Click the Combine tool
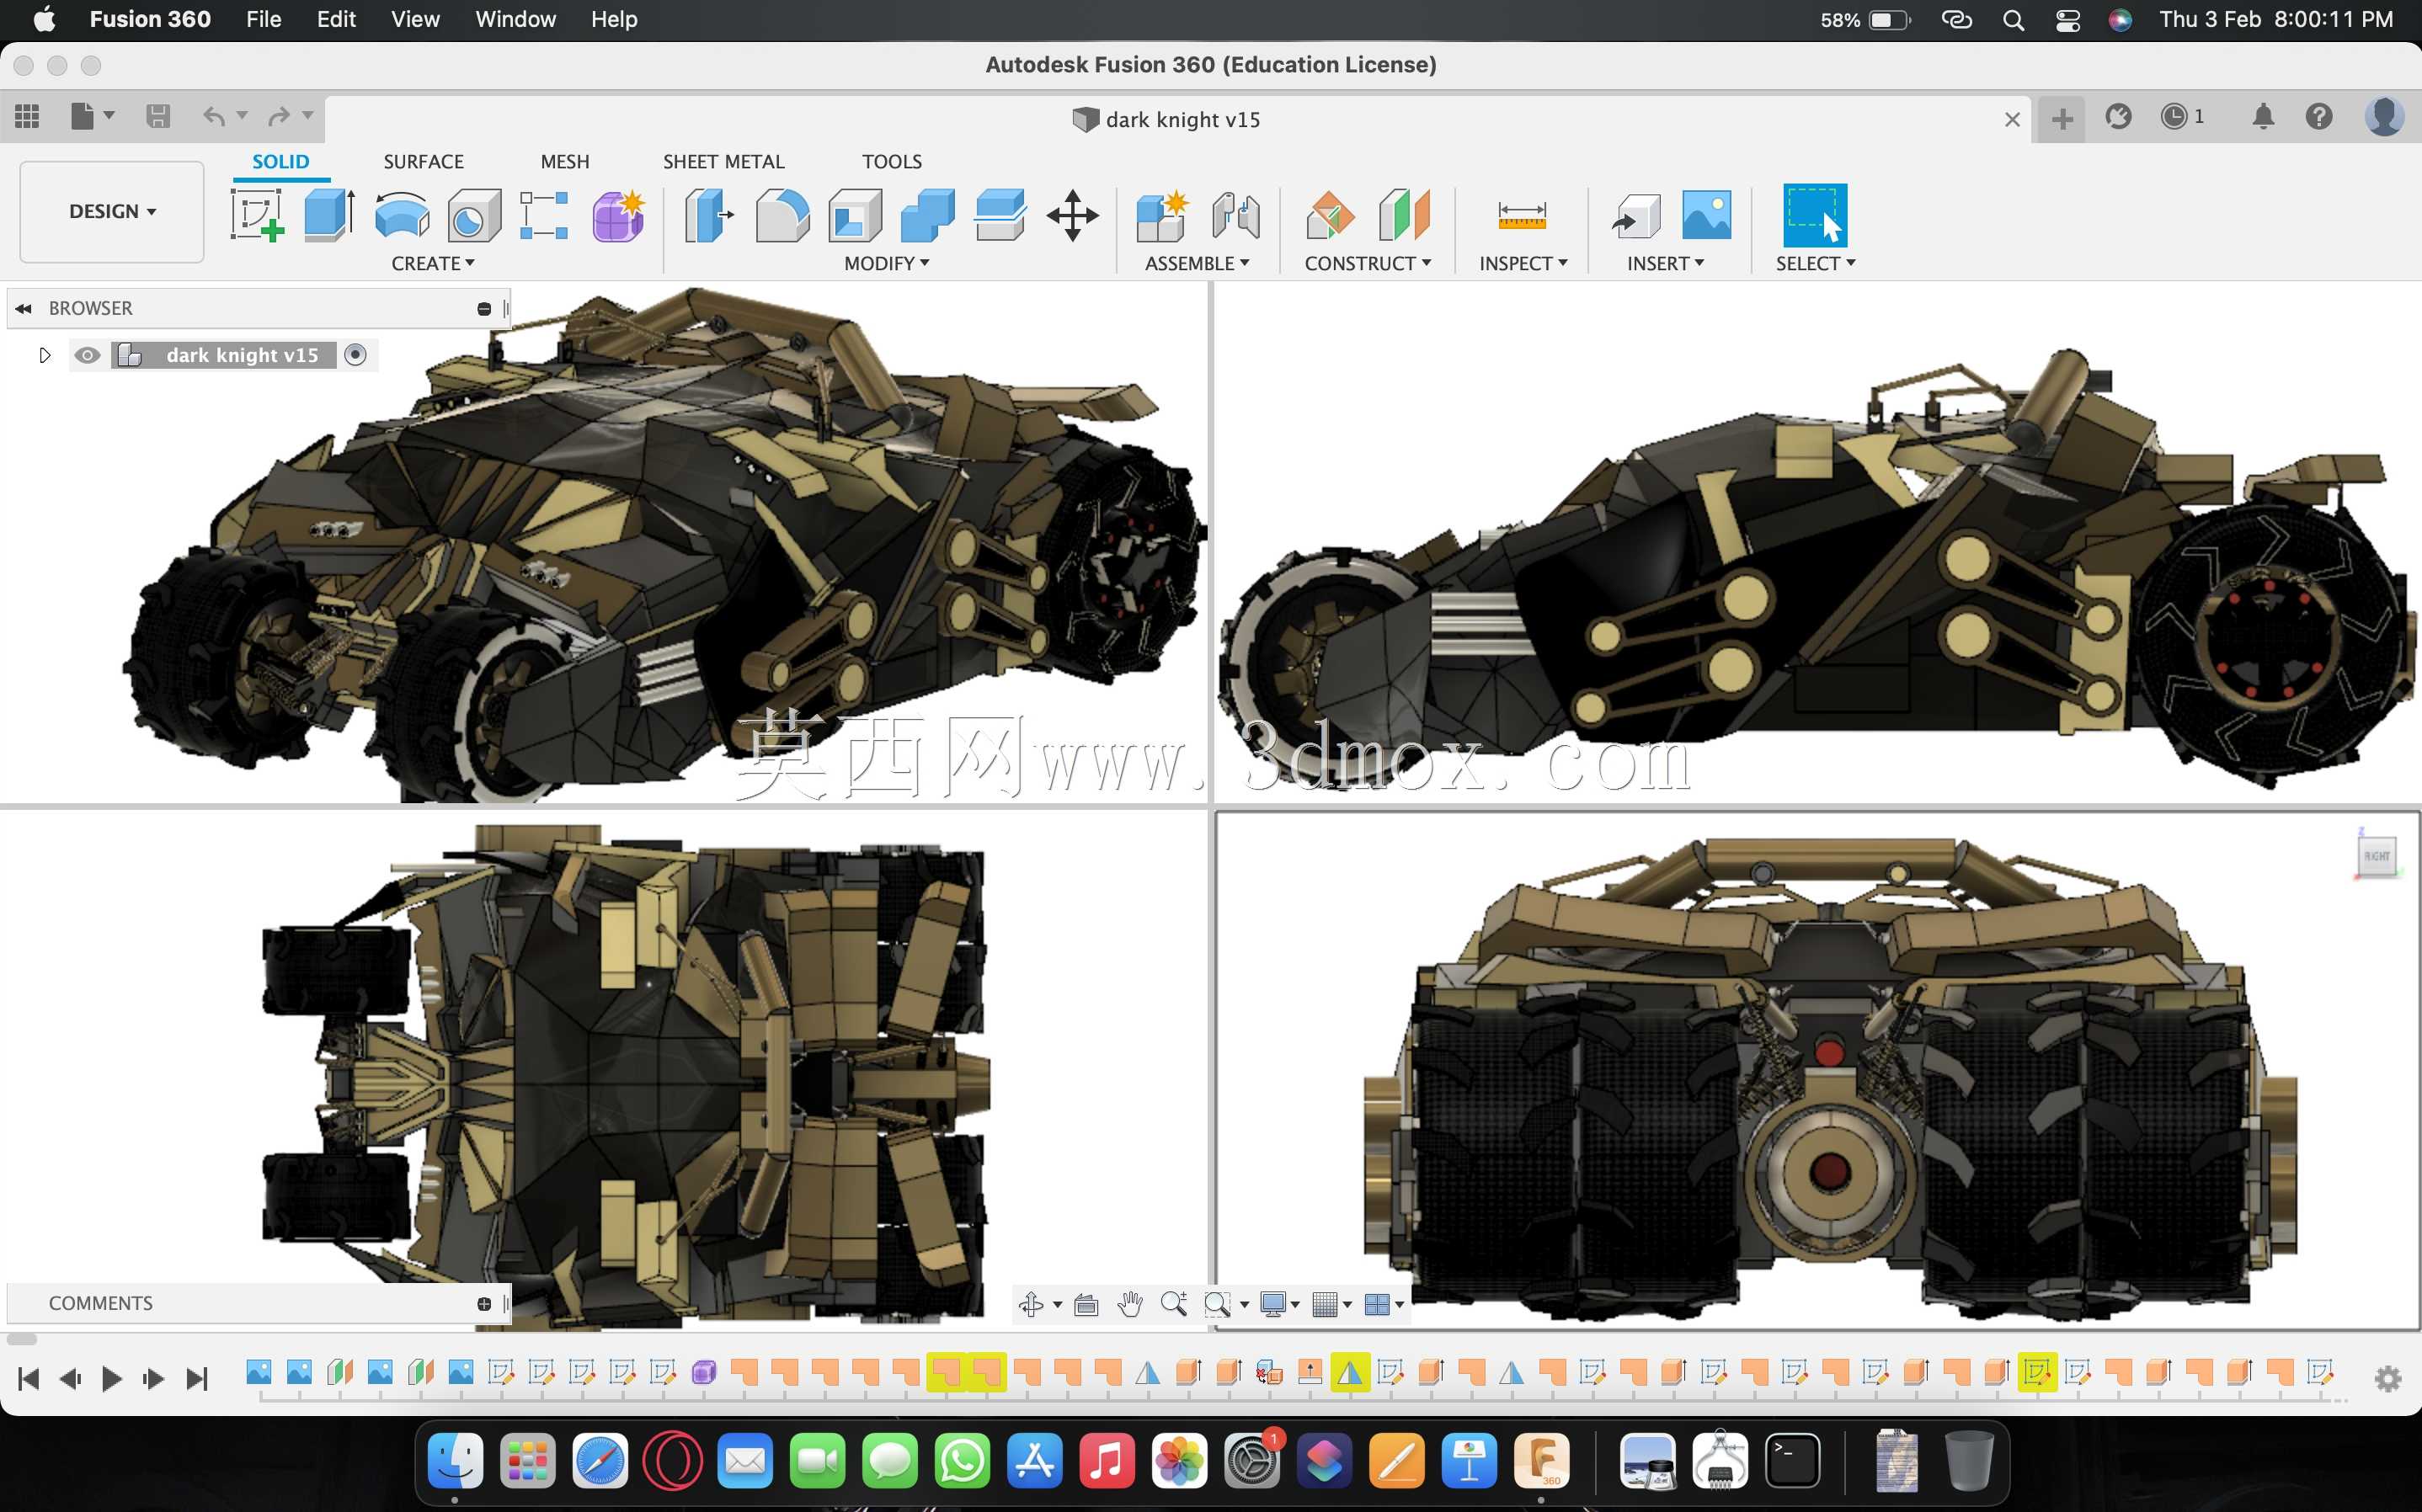This screenshot has width=2422, height=1512. point(928,215)
